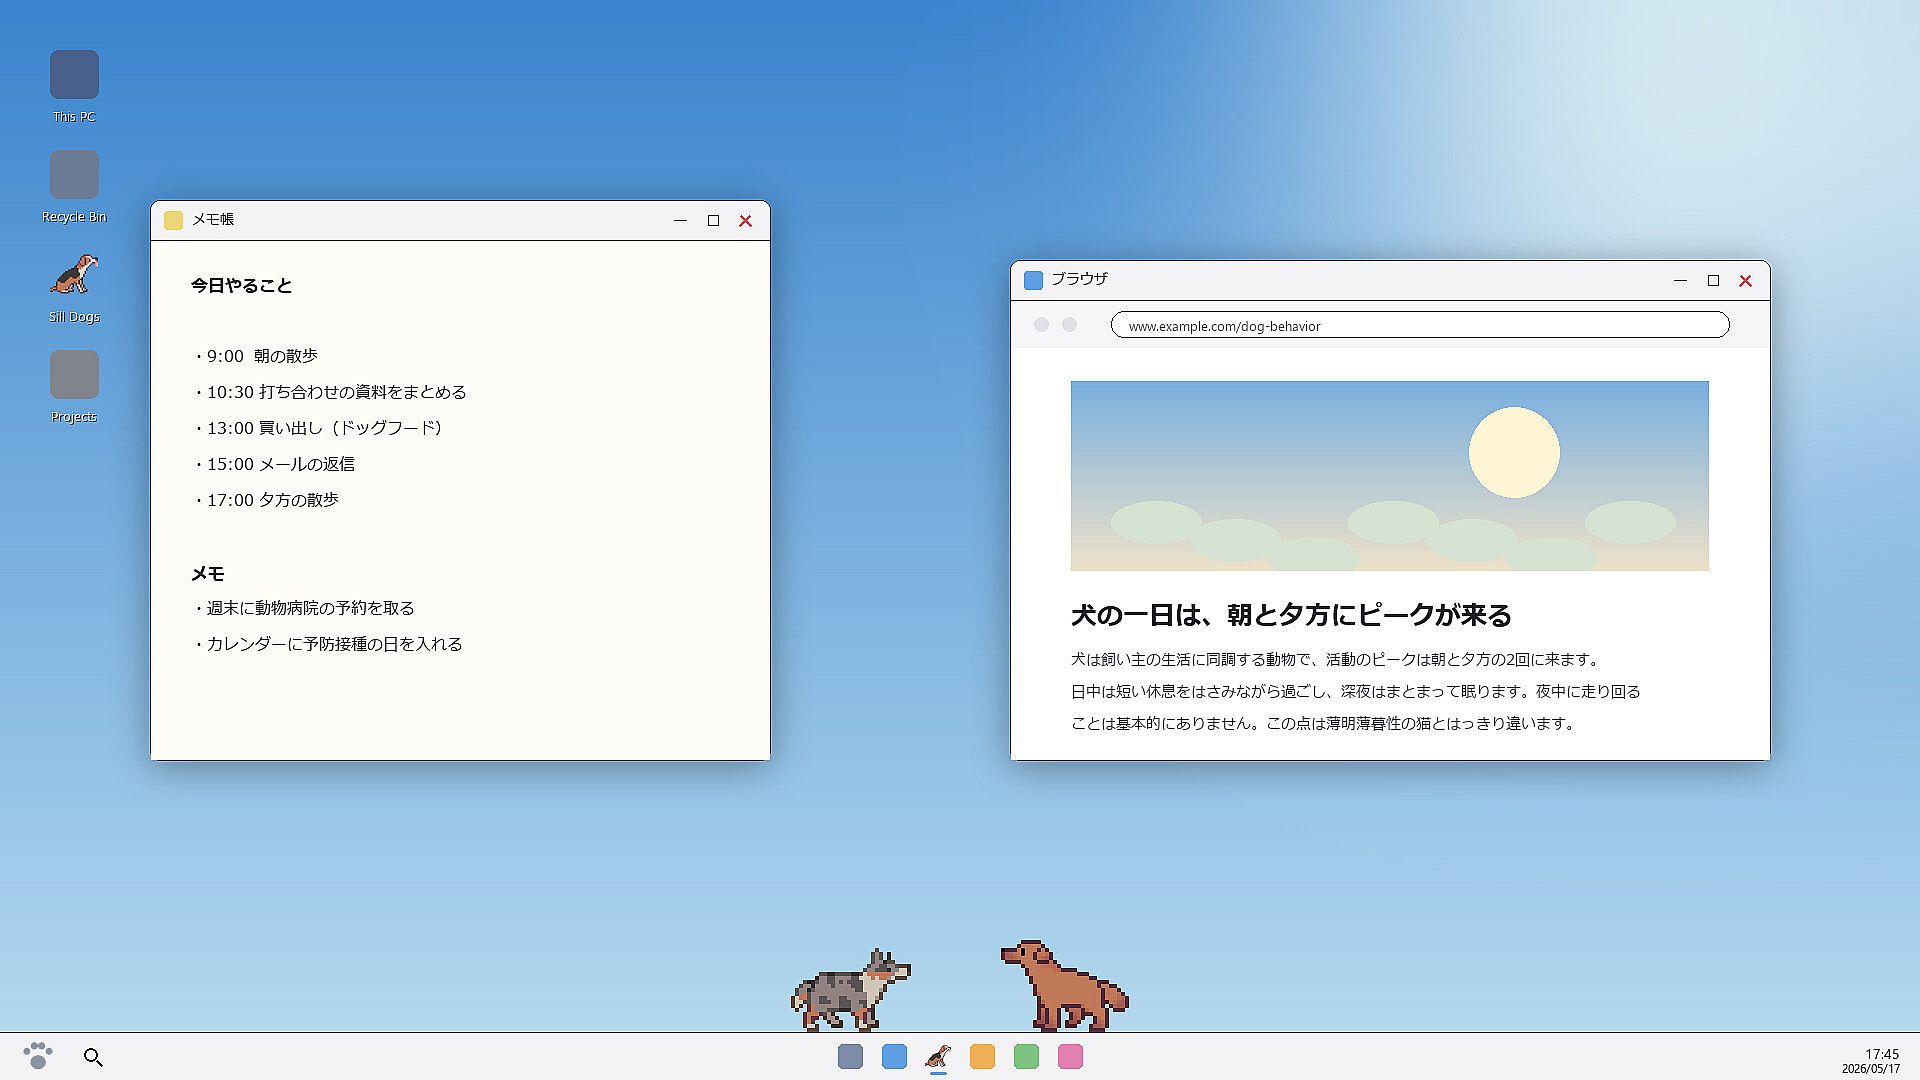
Task: Click the paw start menu icon
Action: [x=38, y=1056]
